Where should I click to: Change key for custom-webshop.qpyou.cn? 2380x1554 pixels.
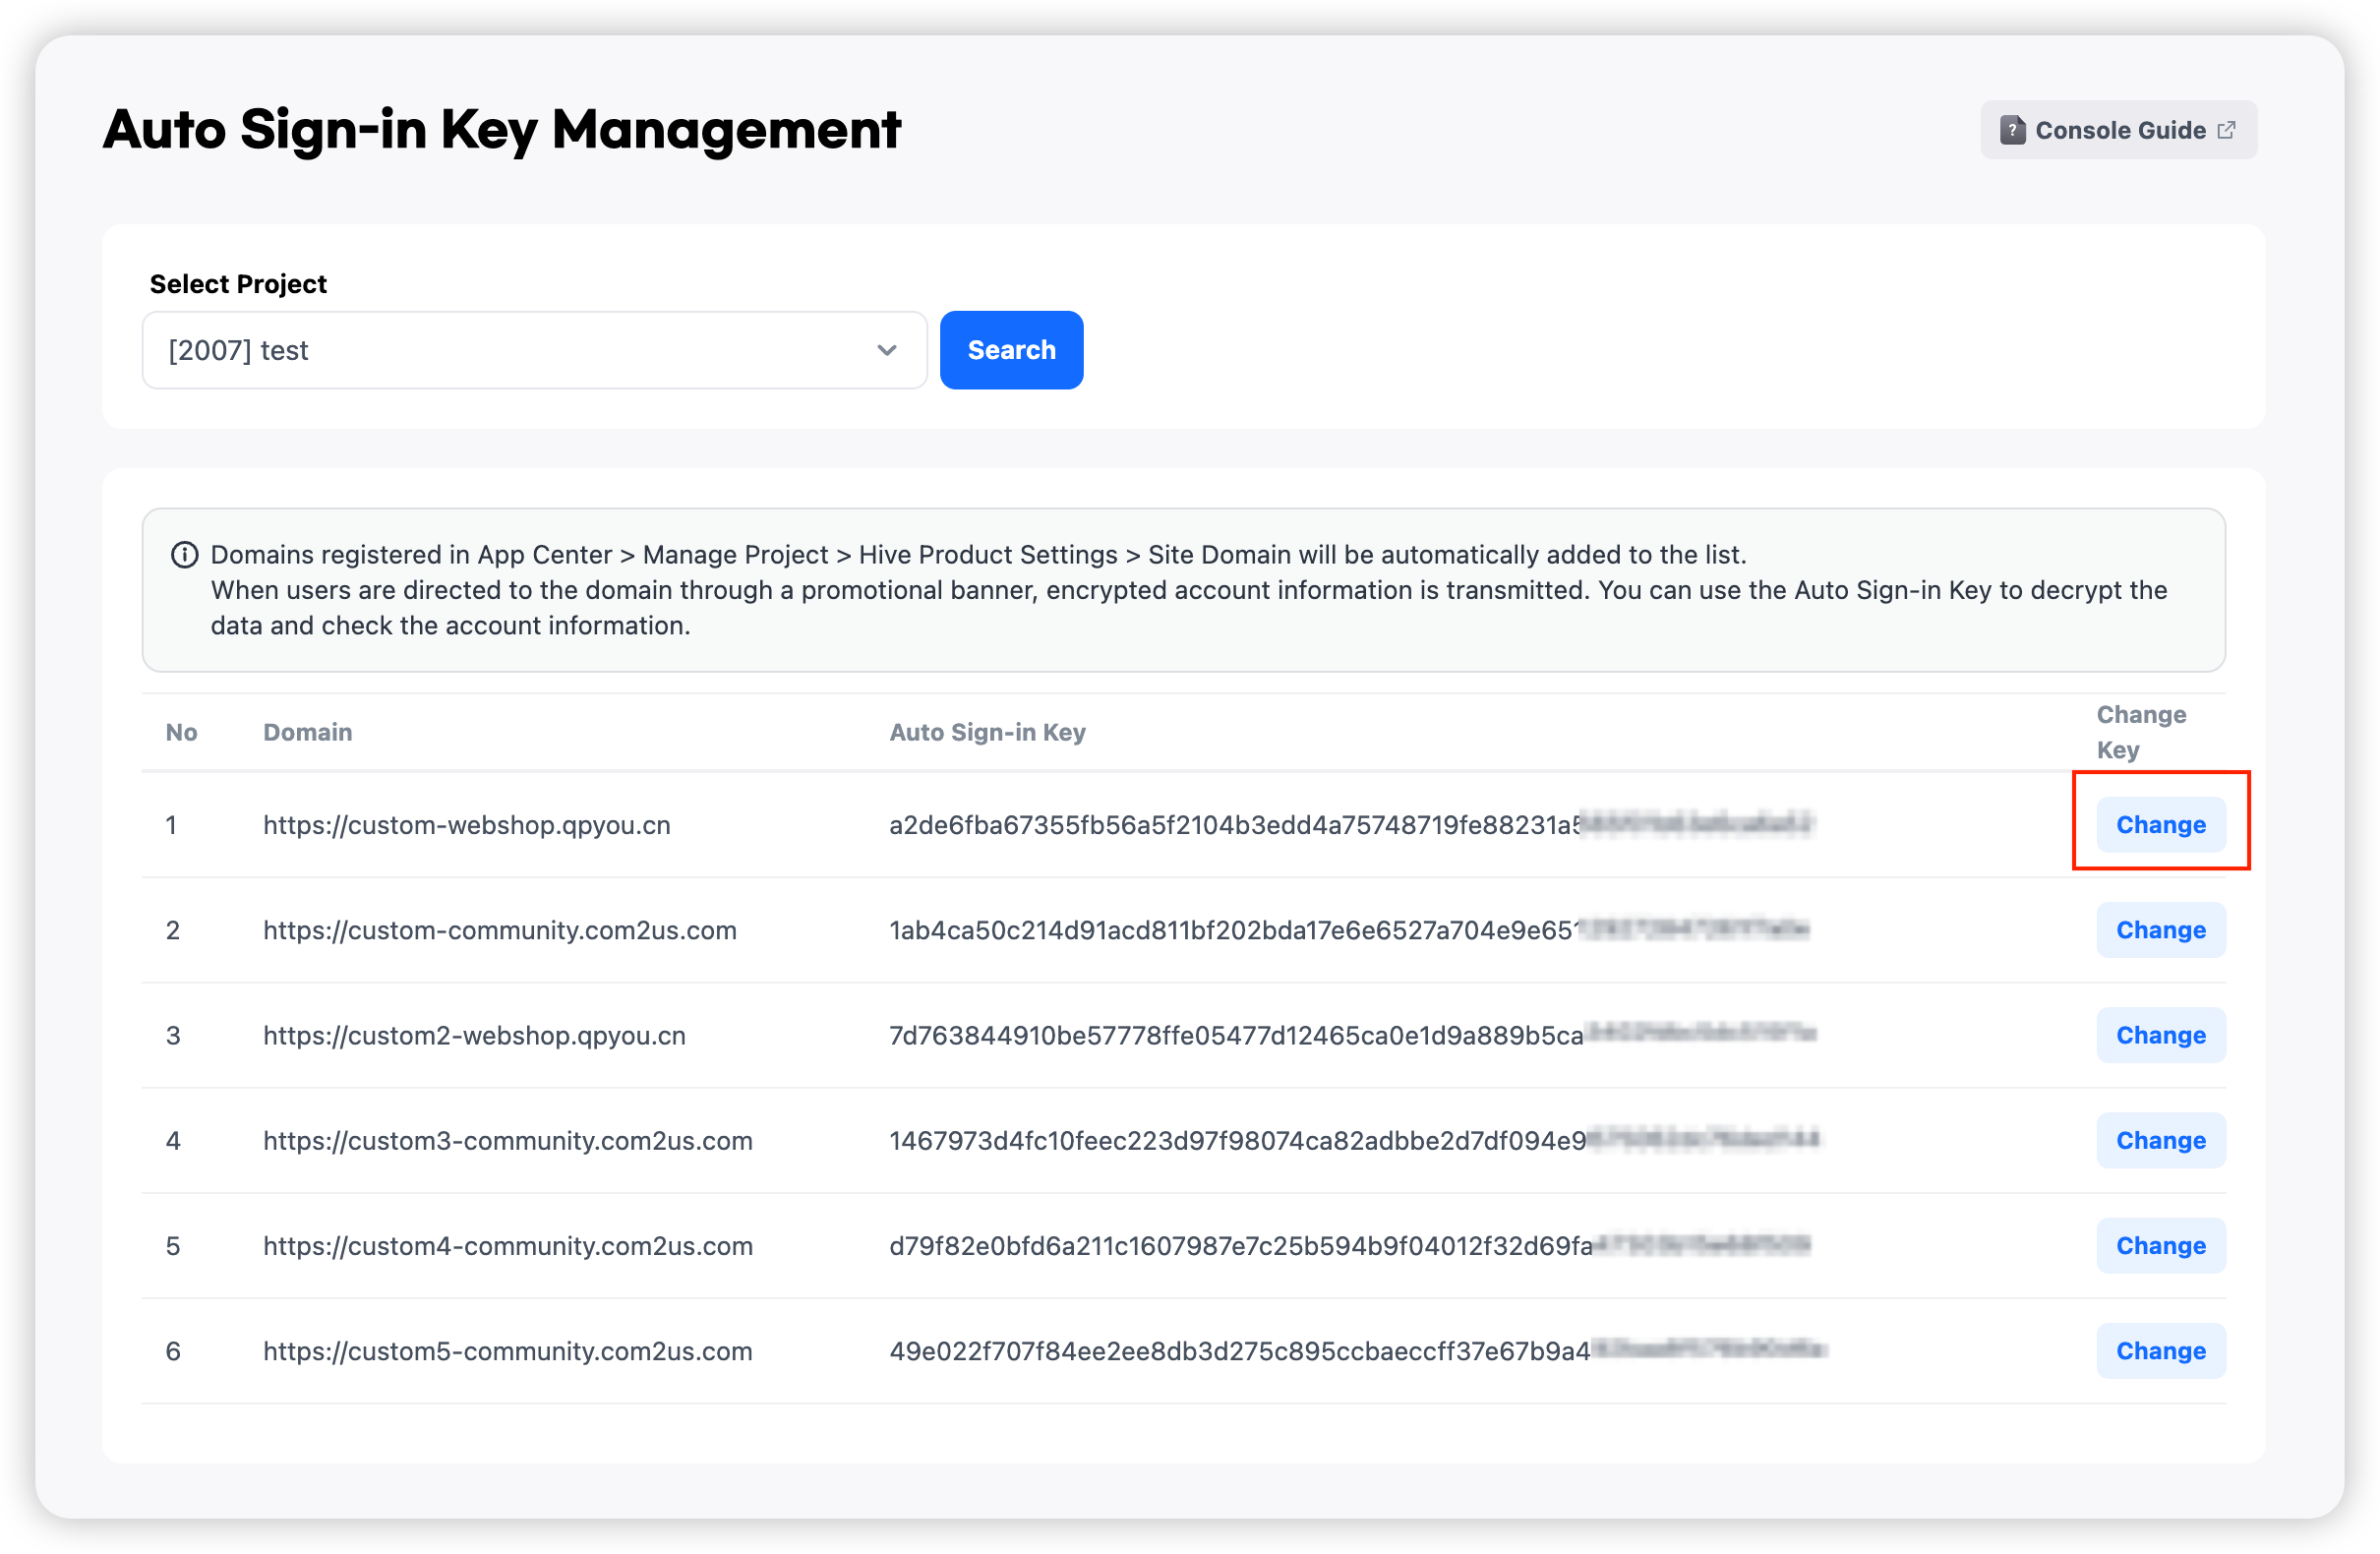2160,825
